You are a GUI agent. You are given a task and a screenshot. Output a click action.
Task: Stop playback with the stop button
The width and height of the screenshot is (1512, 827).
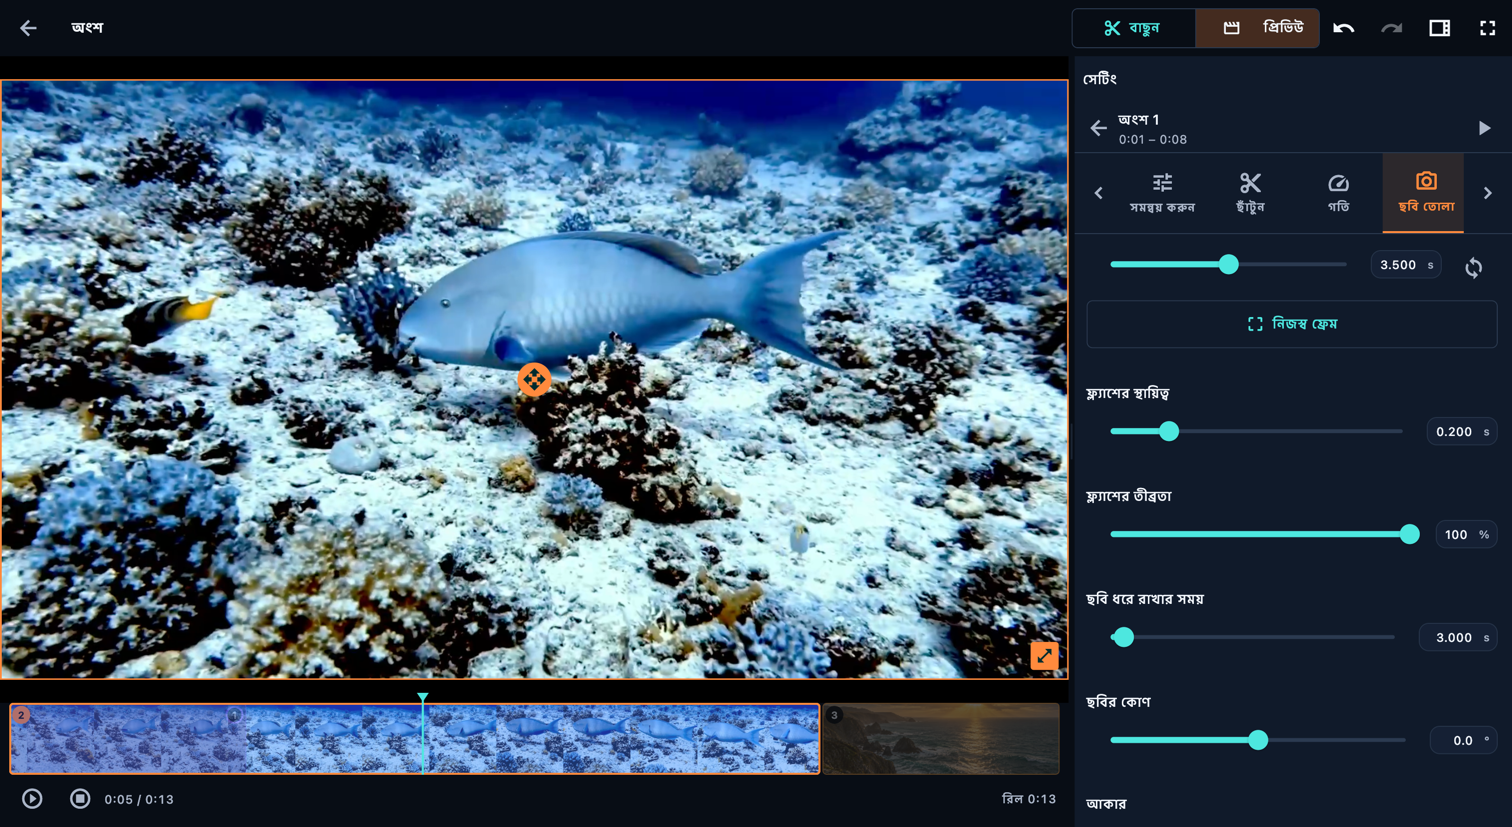coord(80,799)
